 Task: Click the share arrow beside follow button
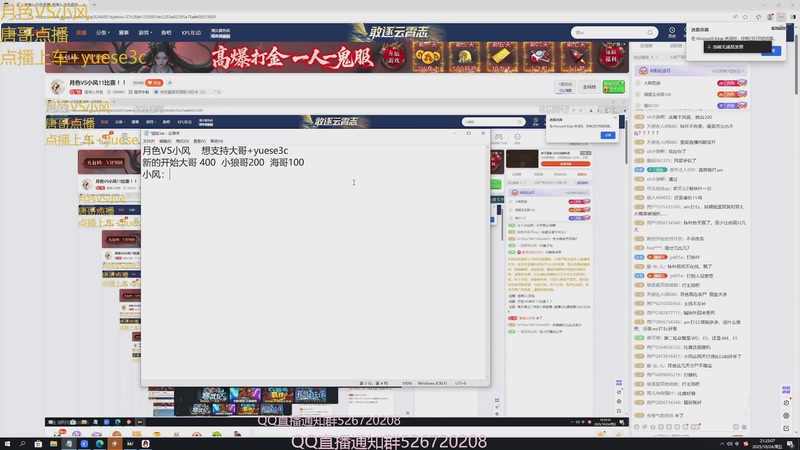(169, 83)
